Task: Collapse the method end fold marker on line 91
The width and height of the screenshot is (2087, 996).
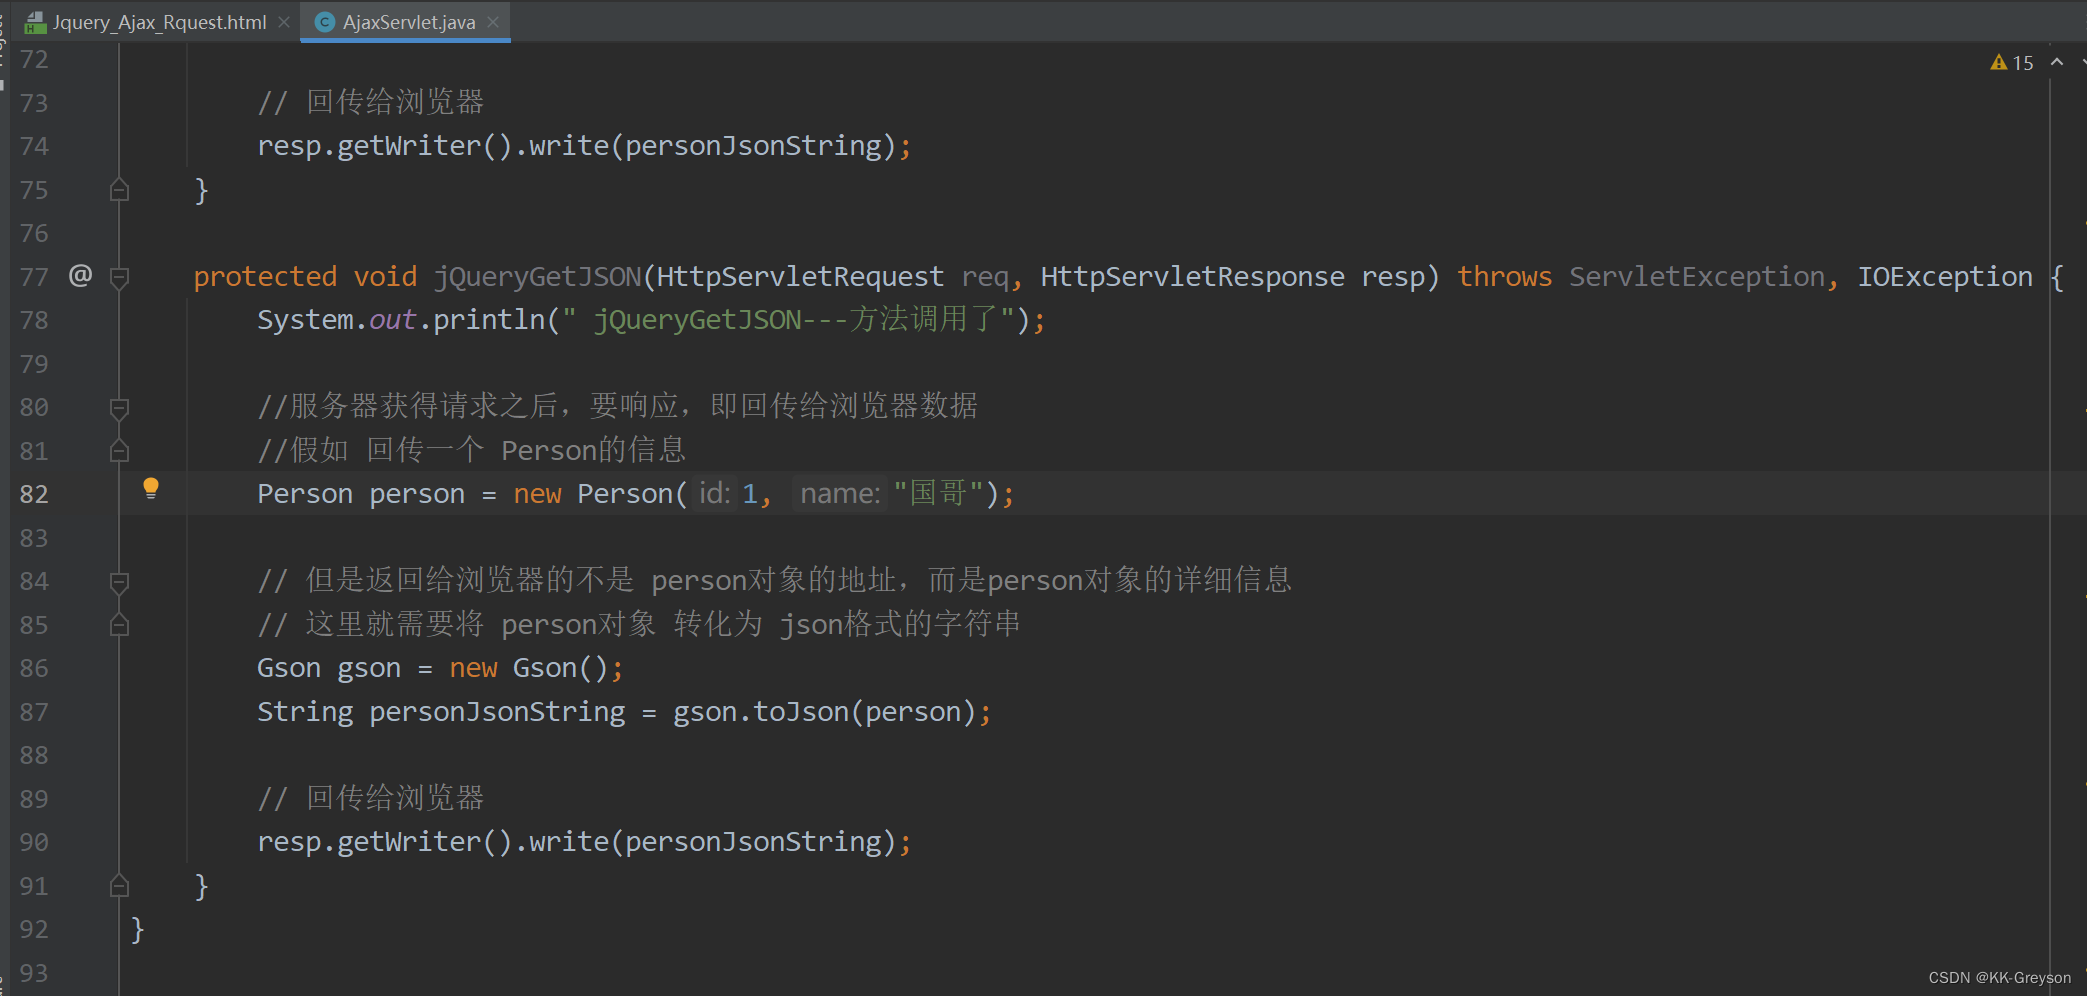Action: (x=119, y=885)
